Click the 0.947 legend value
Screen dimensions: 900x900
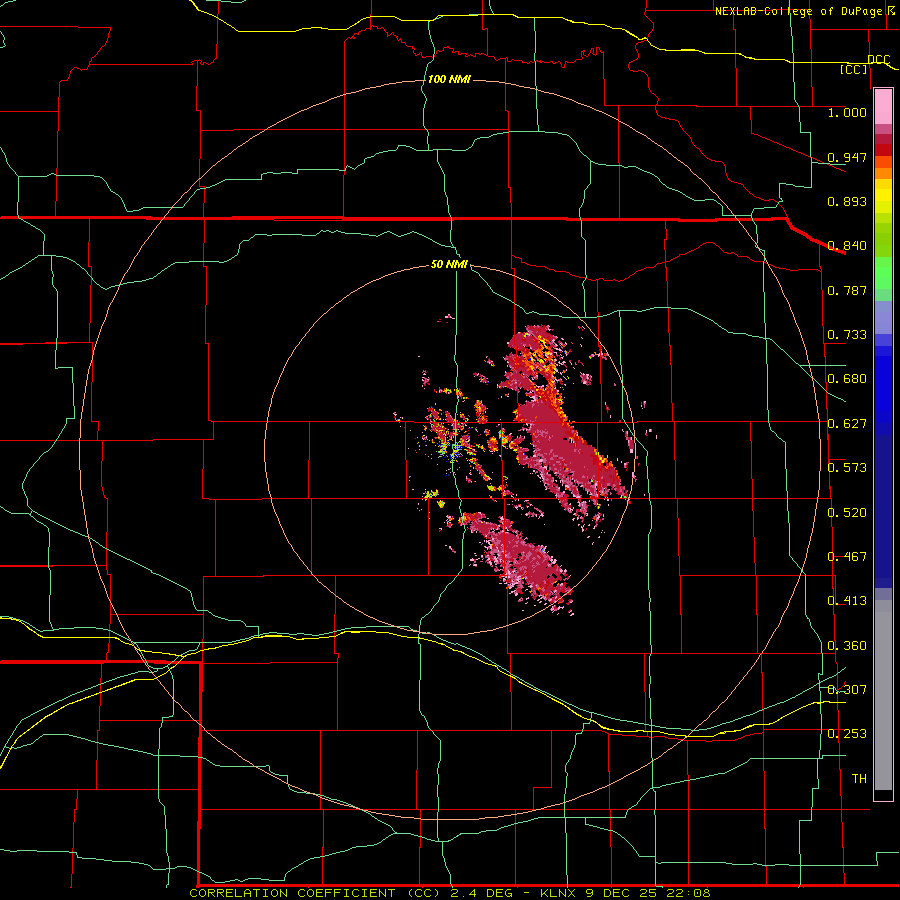[847, 157]
